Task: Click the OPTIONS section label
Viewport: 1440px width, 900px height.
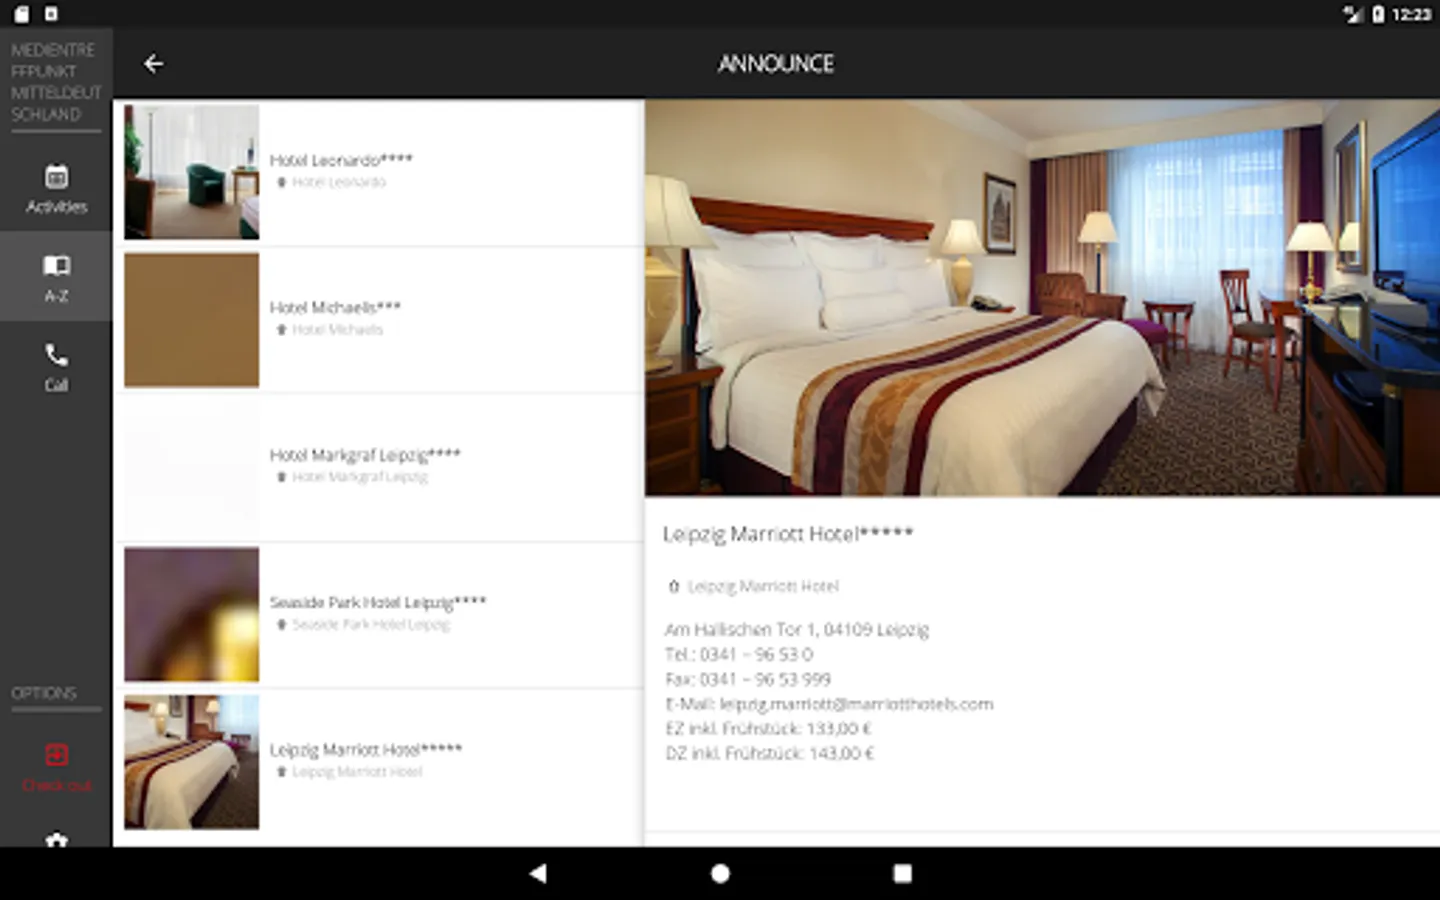Action: 44,693
